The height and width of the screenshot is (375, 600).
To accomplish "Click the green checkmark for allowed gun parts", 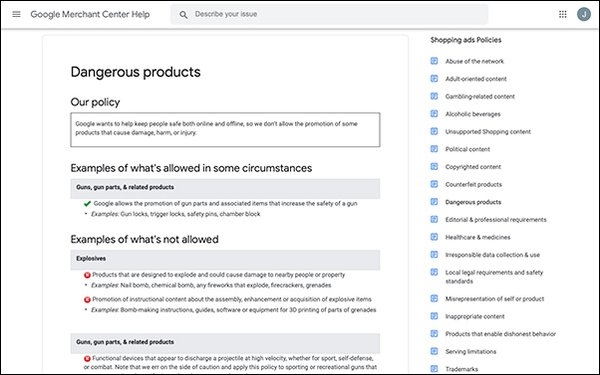I will click(87, 204).
